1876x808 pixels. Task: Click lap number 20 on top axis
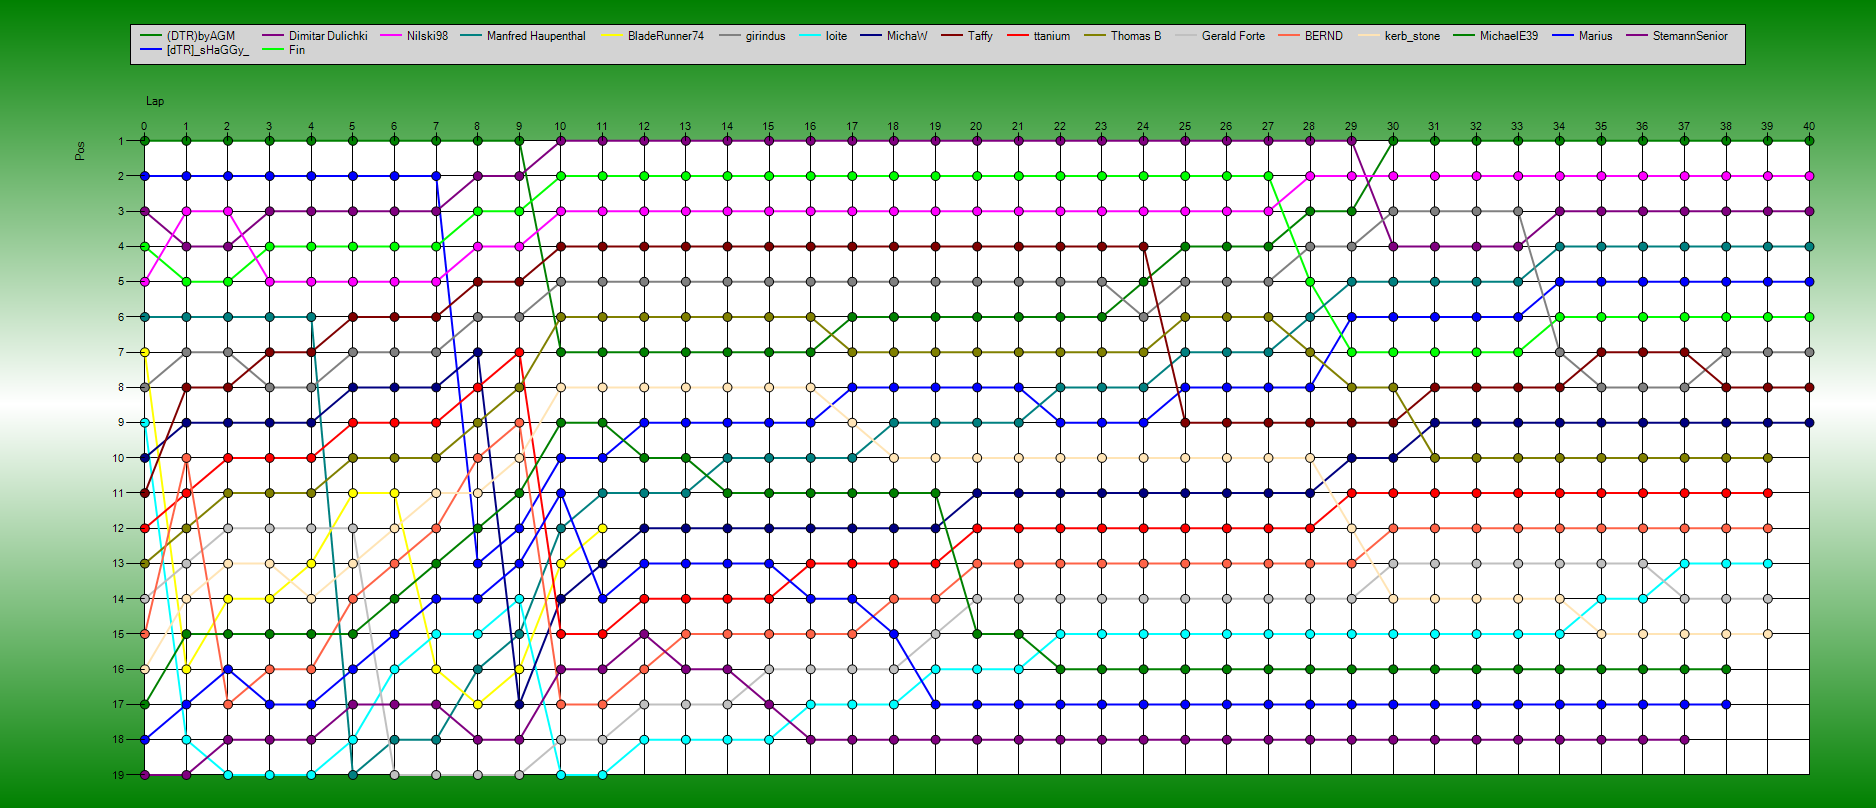[976, 127]
